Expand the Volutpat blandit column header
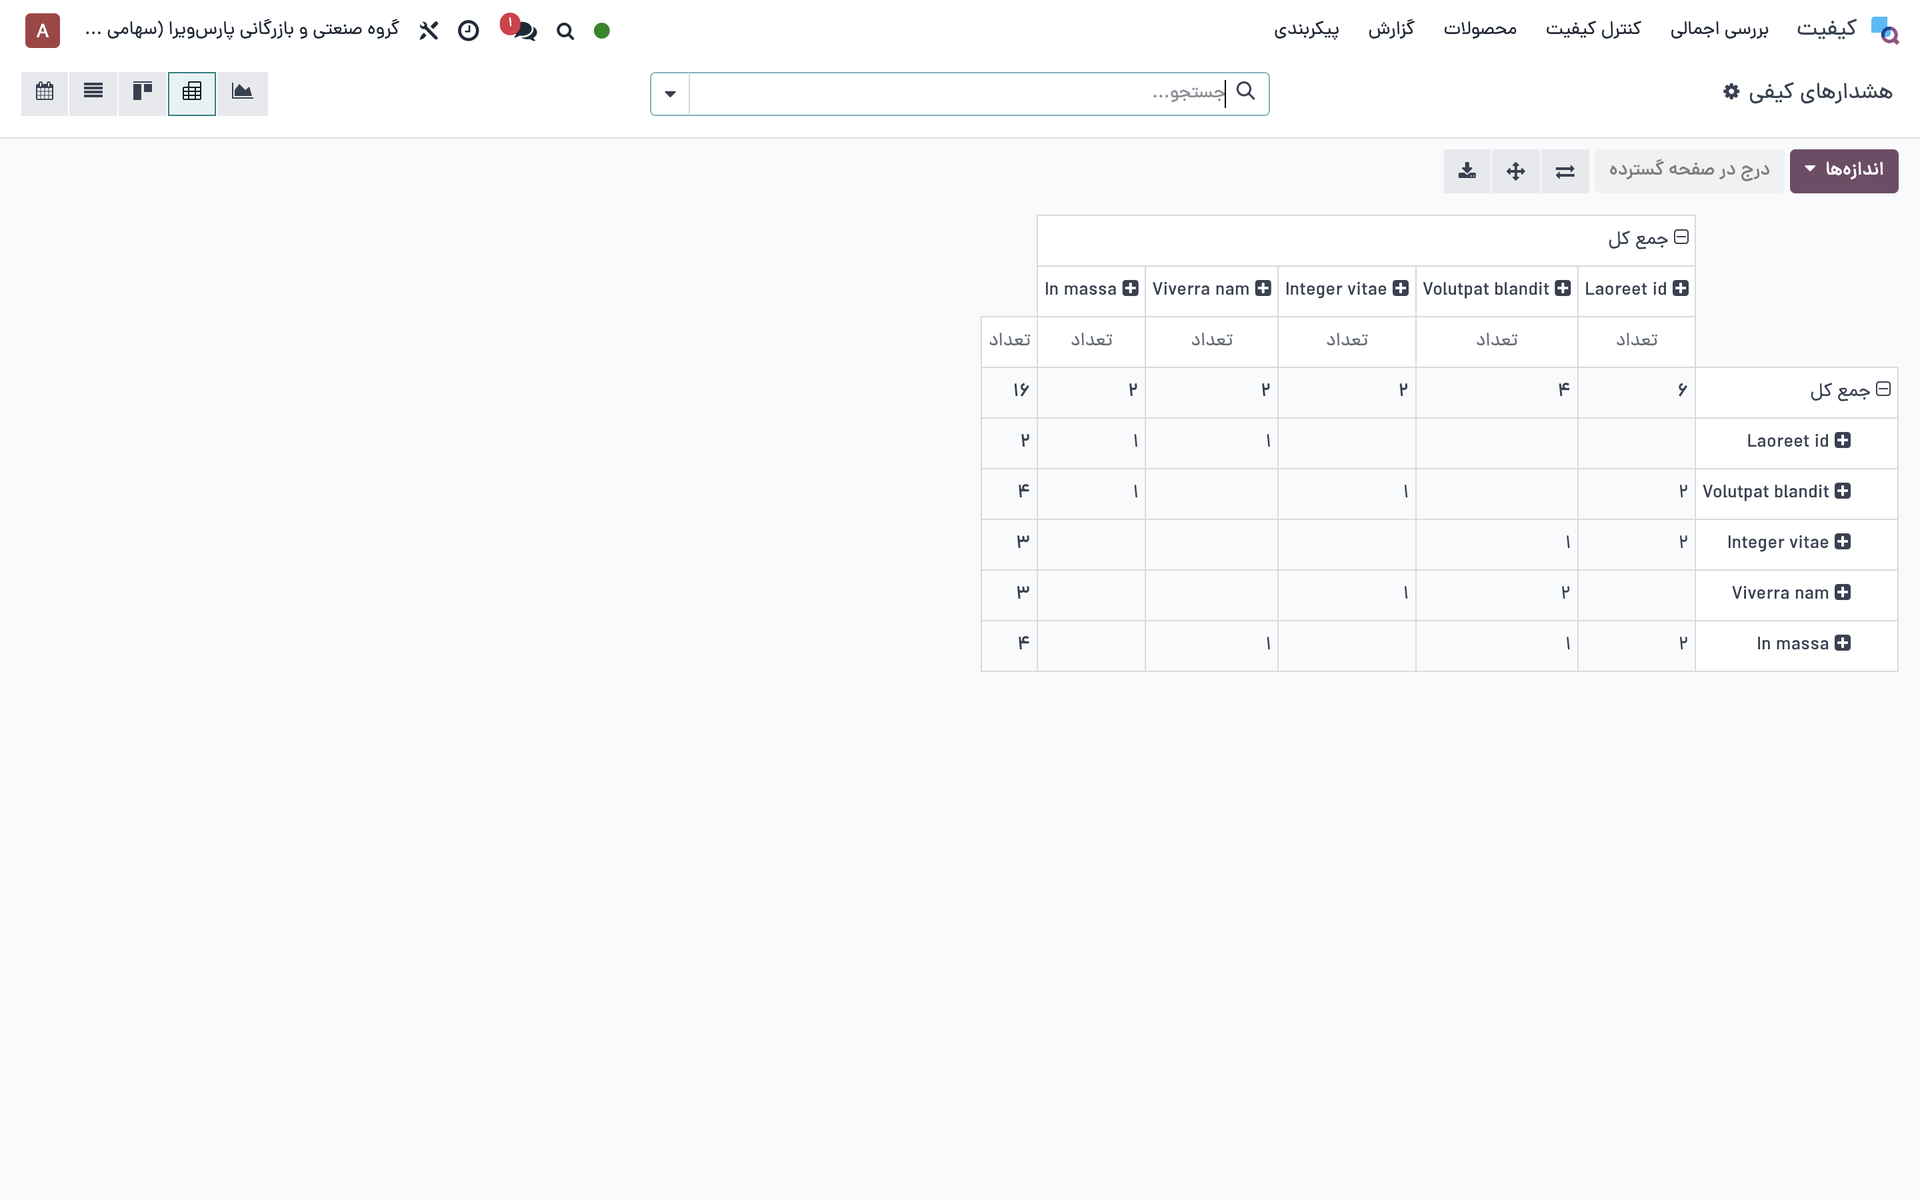The image size is (1920, 1200). [x=1496, y=289]
